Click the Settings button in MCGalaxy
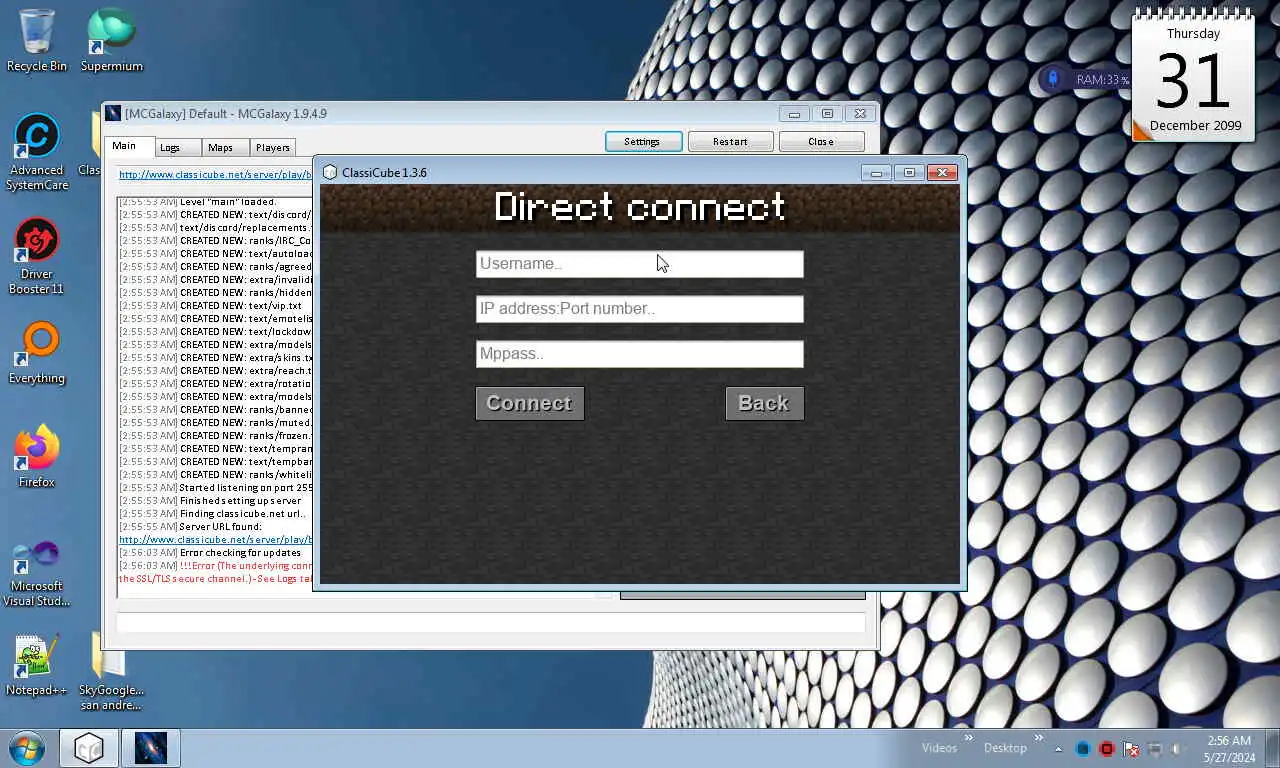 (x=643, y=142)
